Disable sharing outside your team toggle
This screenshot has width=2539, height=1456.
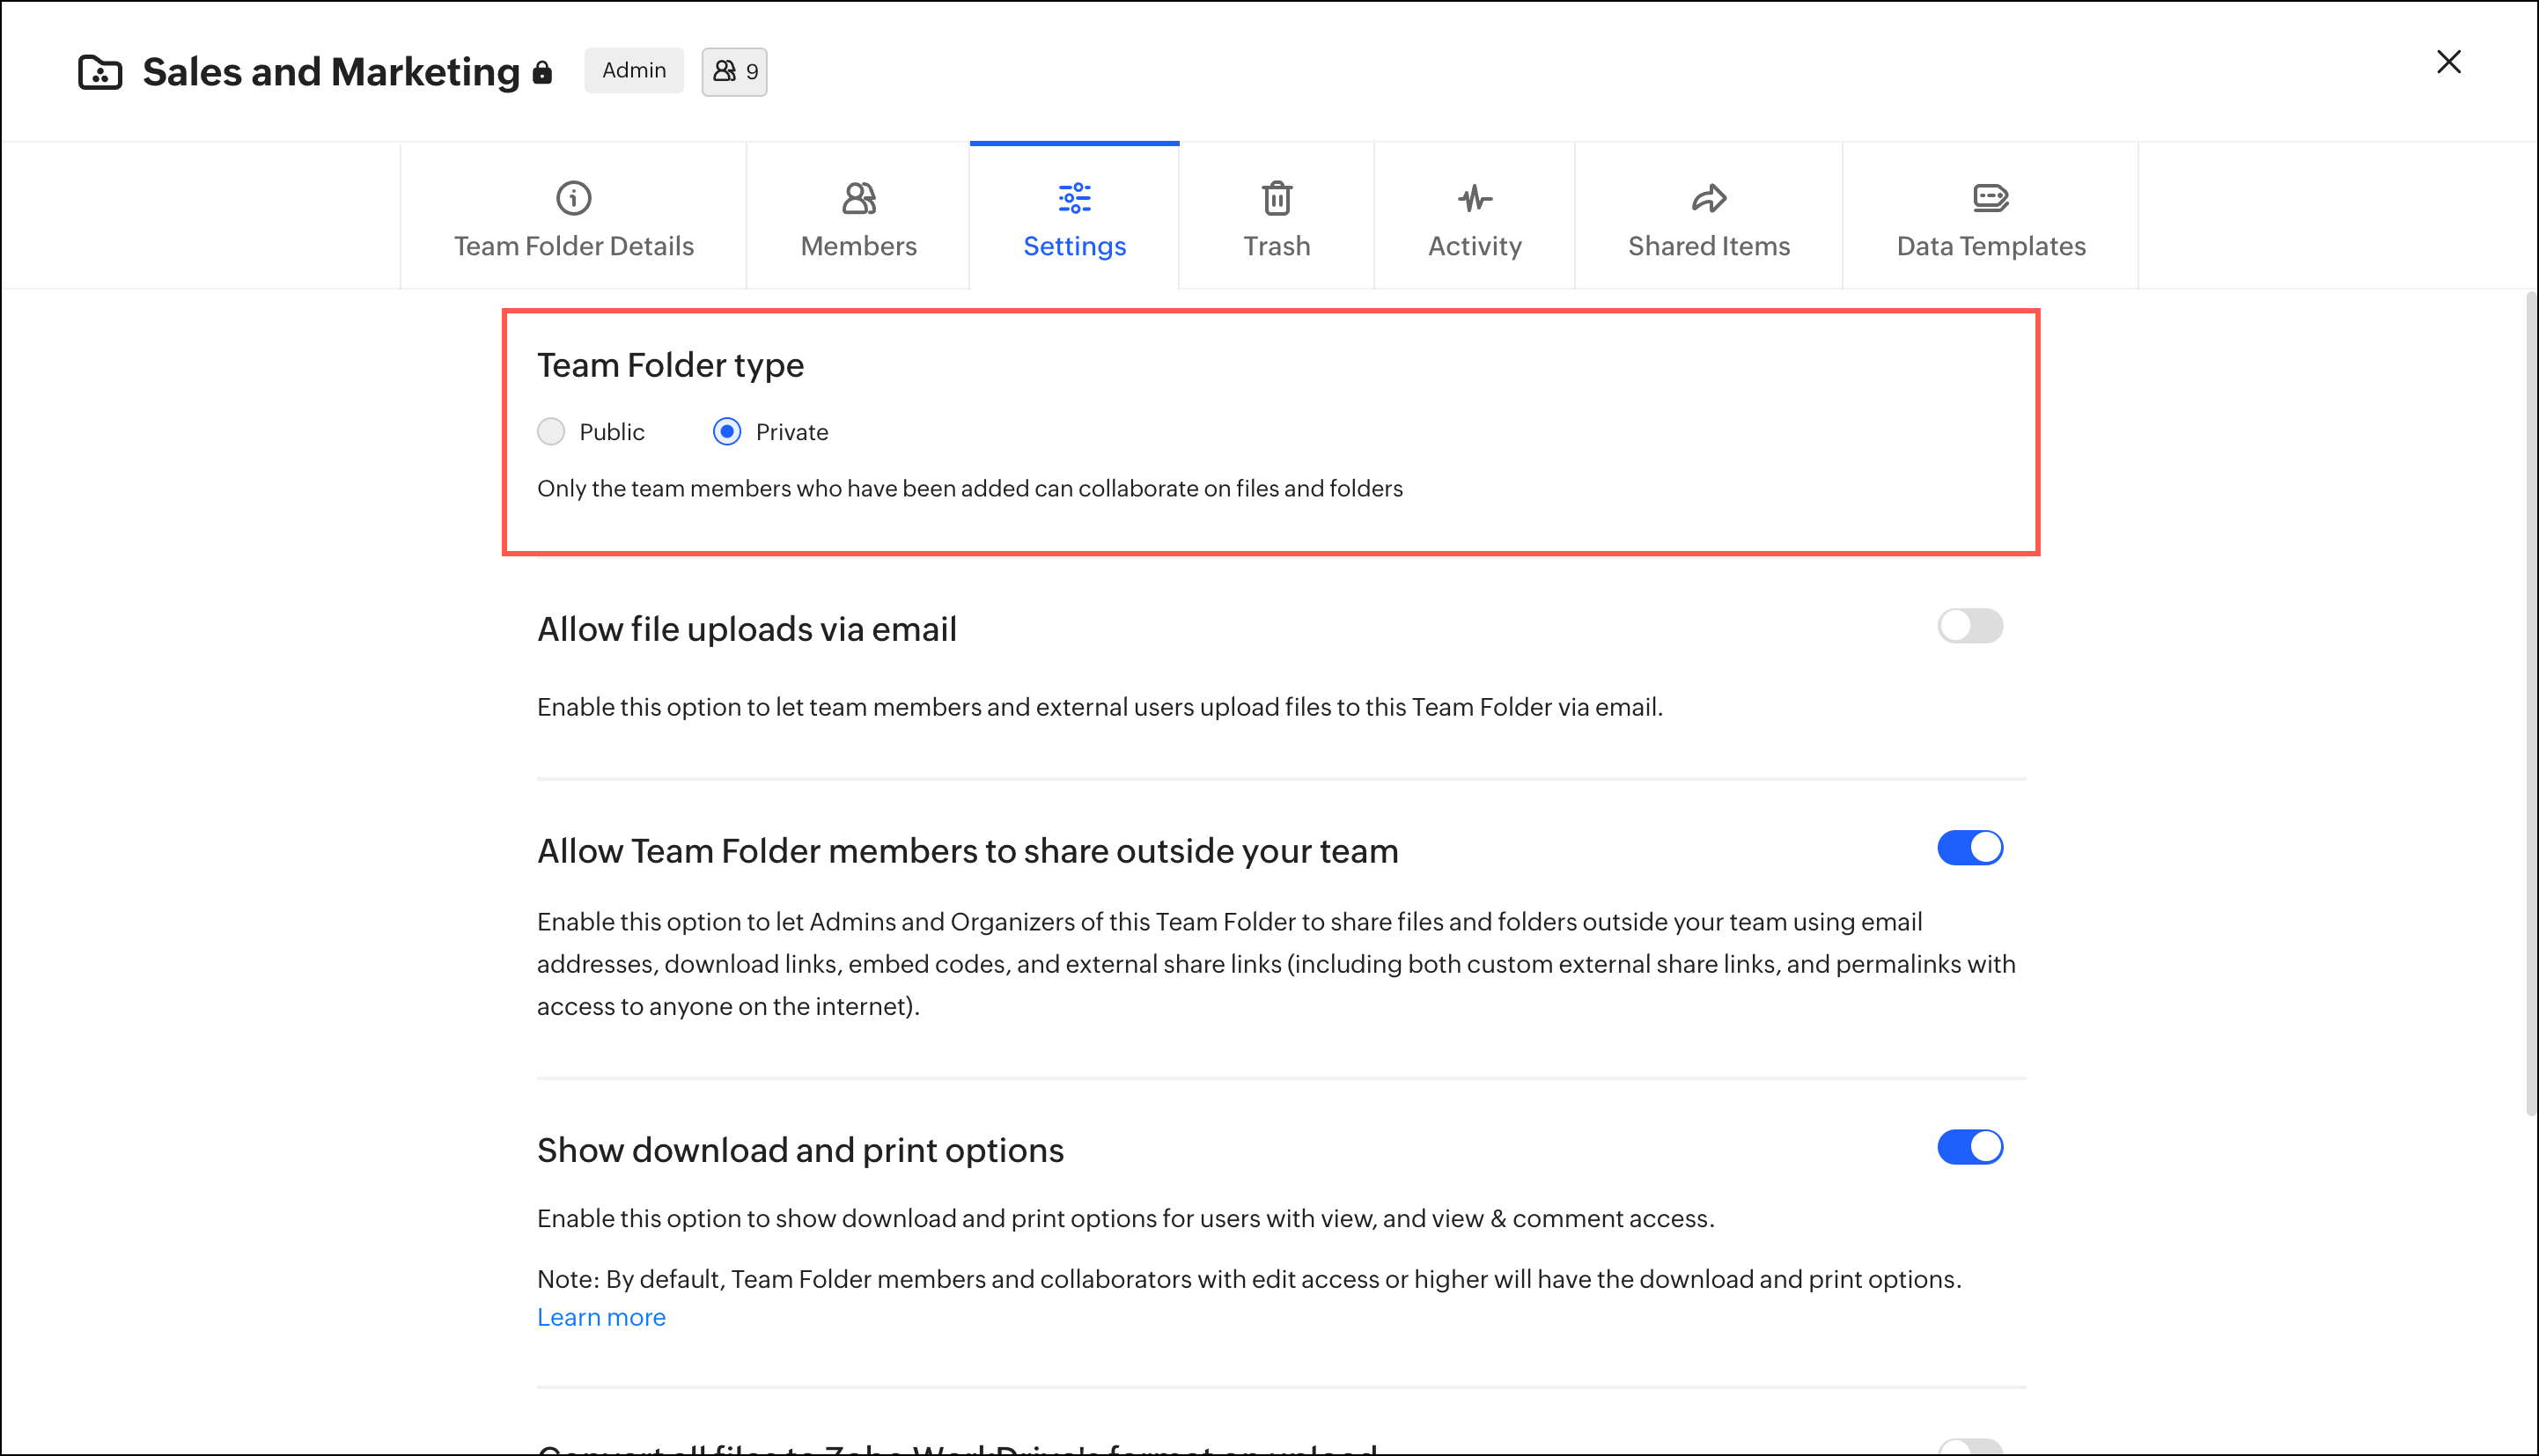[1969, 848]
